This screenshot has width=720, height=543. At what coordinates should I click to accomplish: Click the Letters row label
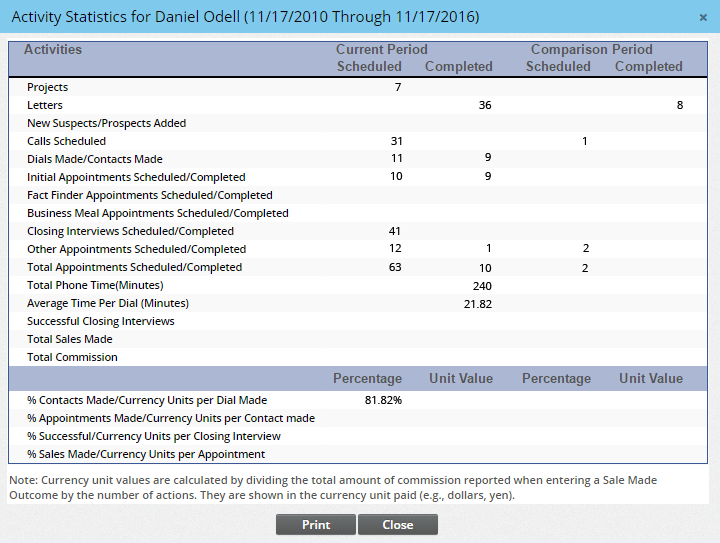coord(45,106)
